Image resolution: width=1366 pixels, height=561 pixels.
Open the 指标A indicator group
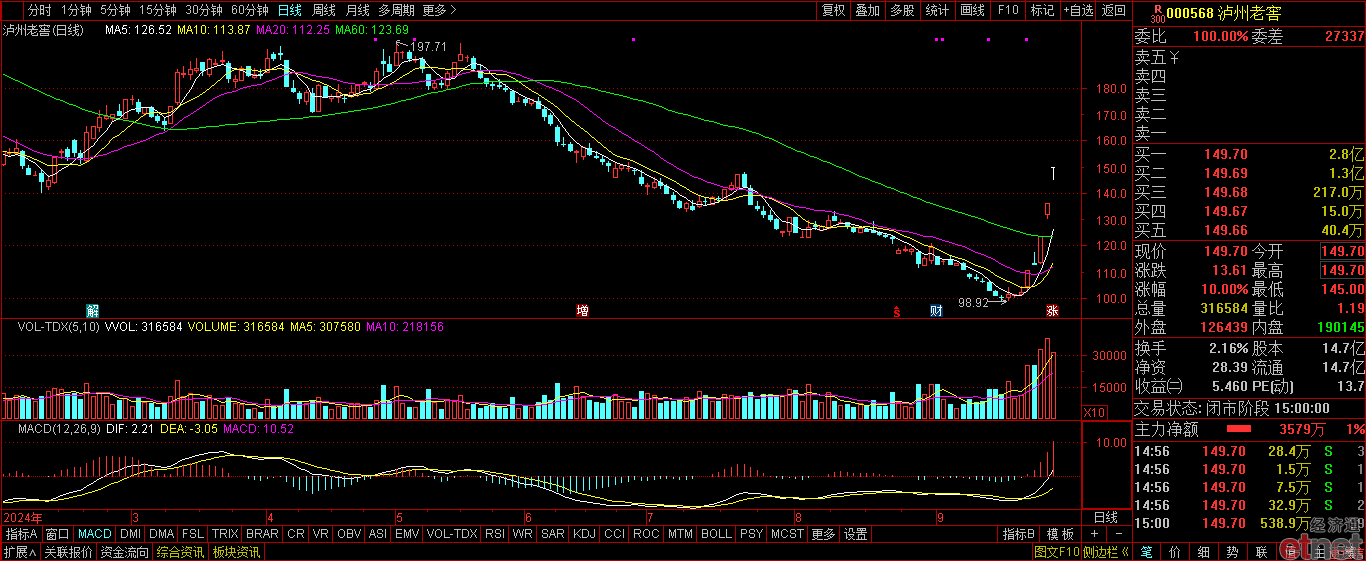(20, 534)
